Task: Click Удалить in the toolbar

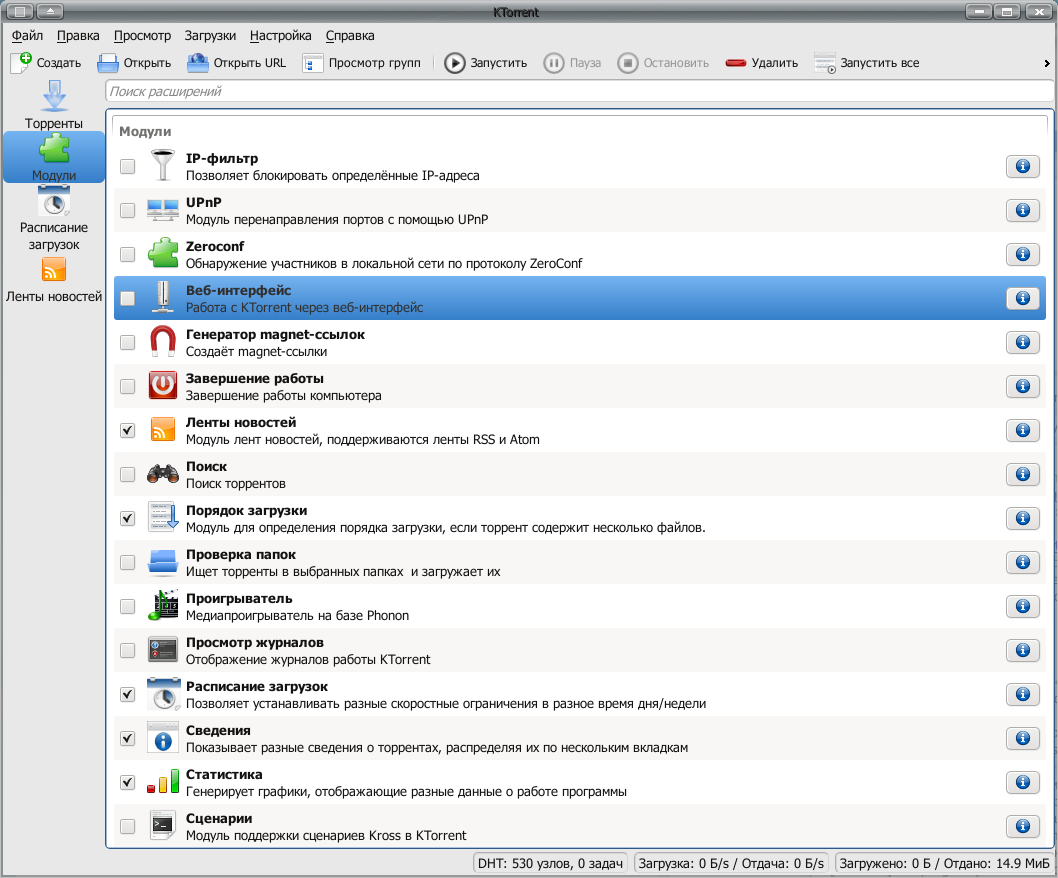Action: pyautogui.click(x=762, y=63)
